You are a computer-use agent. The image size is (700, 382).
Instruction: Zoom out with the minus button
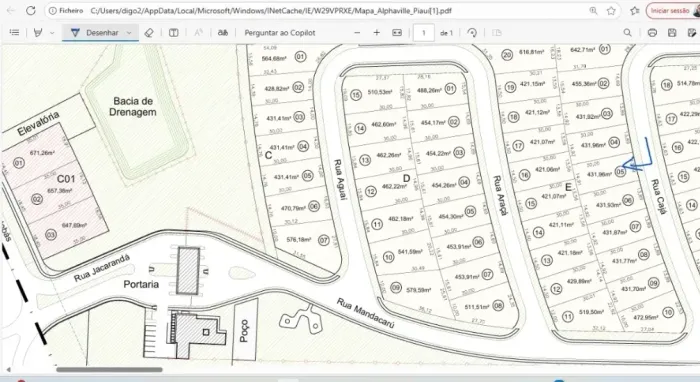(357, 33)
